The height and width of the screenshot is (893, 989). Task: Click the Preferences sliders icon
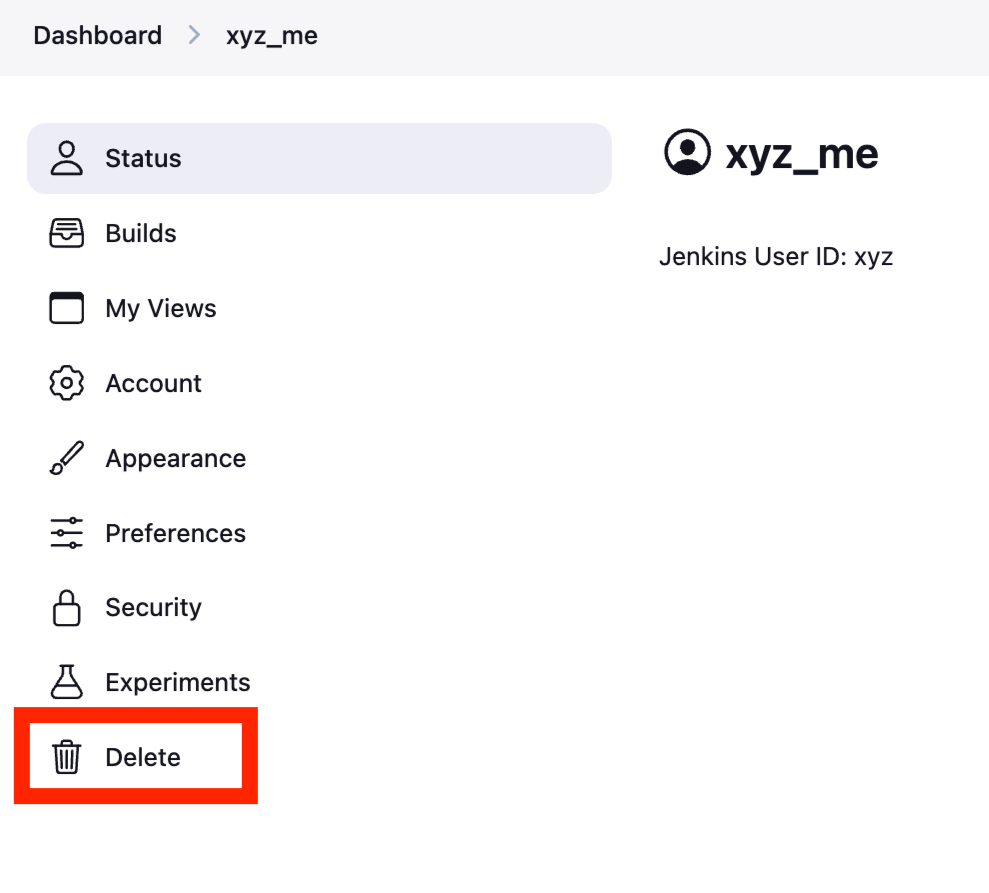[x=67, y=533]
